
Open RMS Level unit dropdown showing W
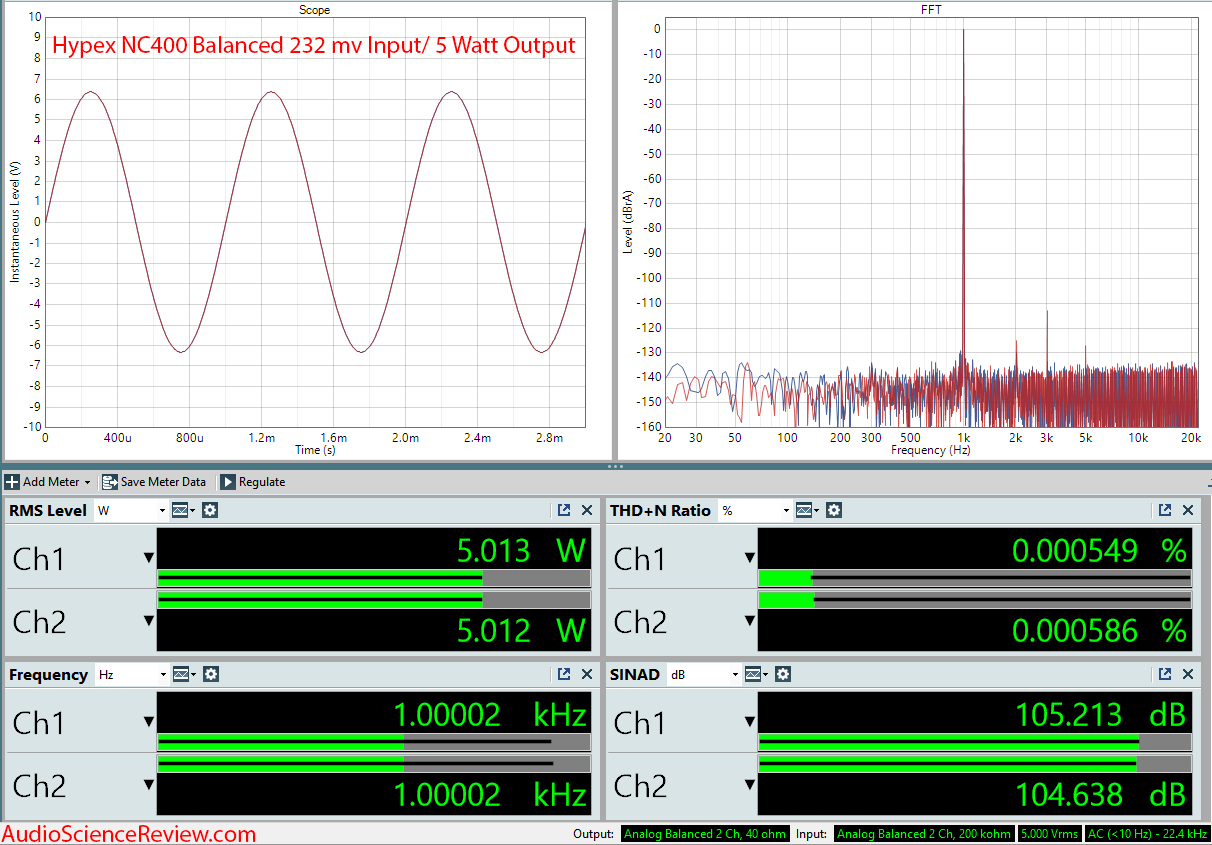coord(131,510)
